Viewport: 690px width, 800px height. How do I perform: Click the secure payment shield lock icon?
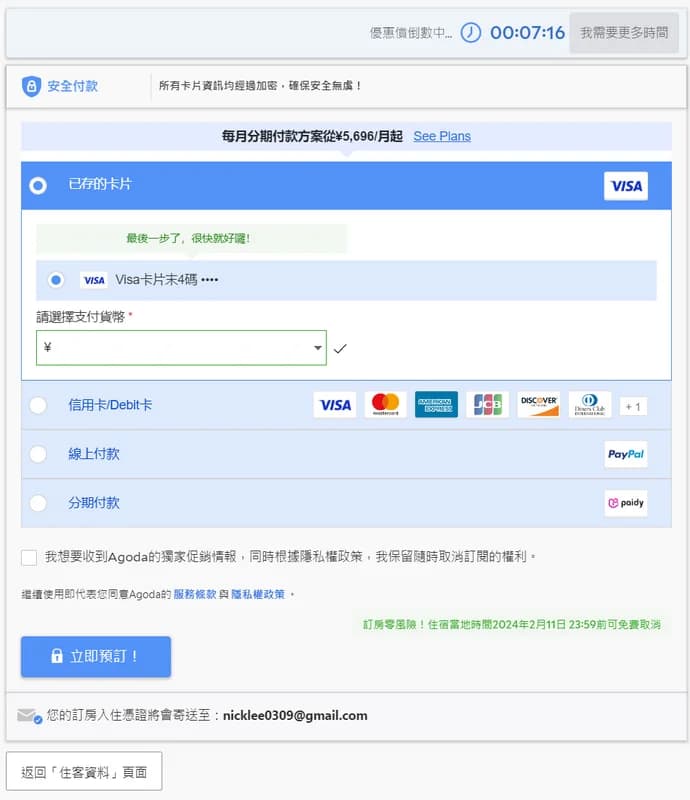click(x=31, y=86)
